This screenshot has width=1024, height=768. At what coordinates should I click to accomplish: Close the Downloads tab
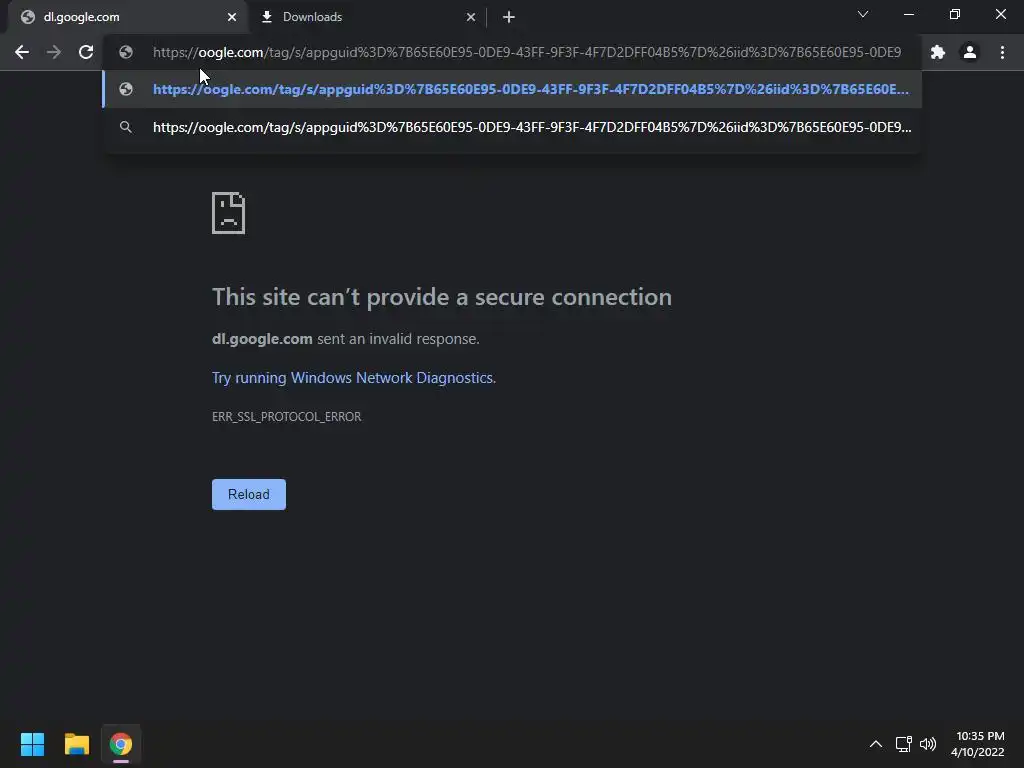[471, 17]
